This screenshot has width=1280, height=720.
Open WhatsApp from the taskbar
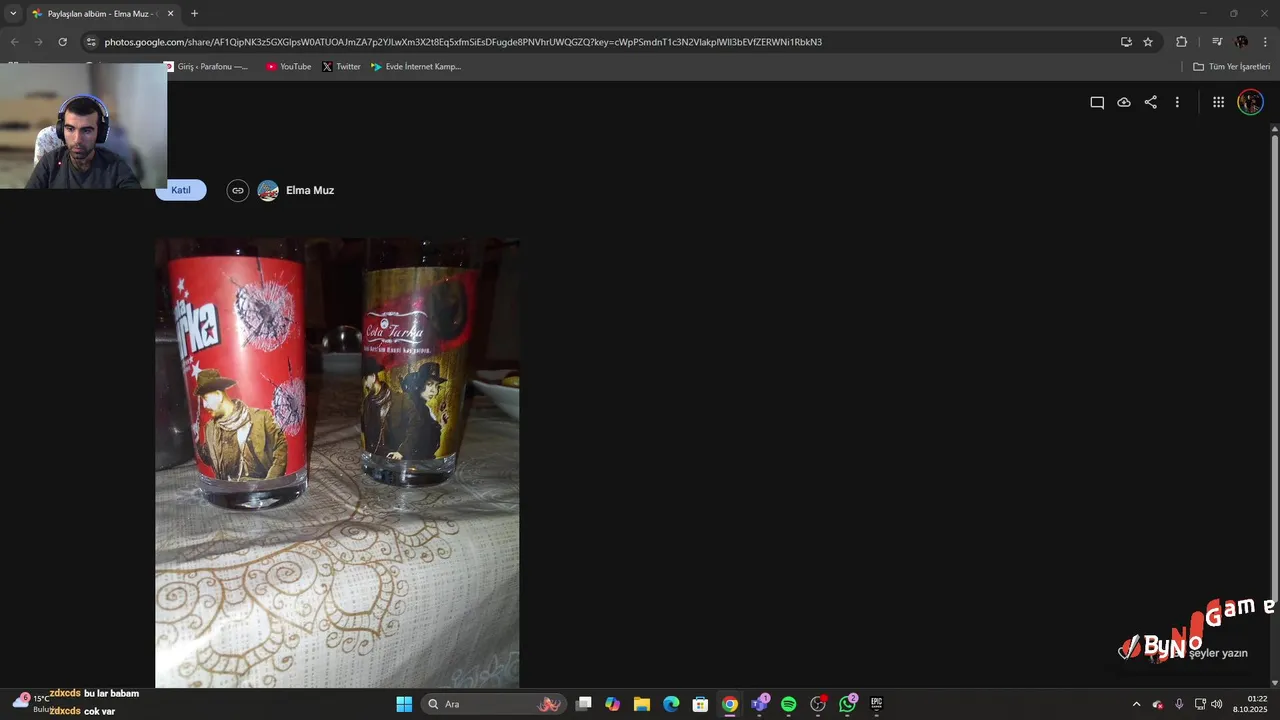(848, 704)
